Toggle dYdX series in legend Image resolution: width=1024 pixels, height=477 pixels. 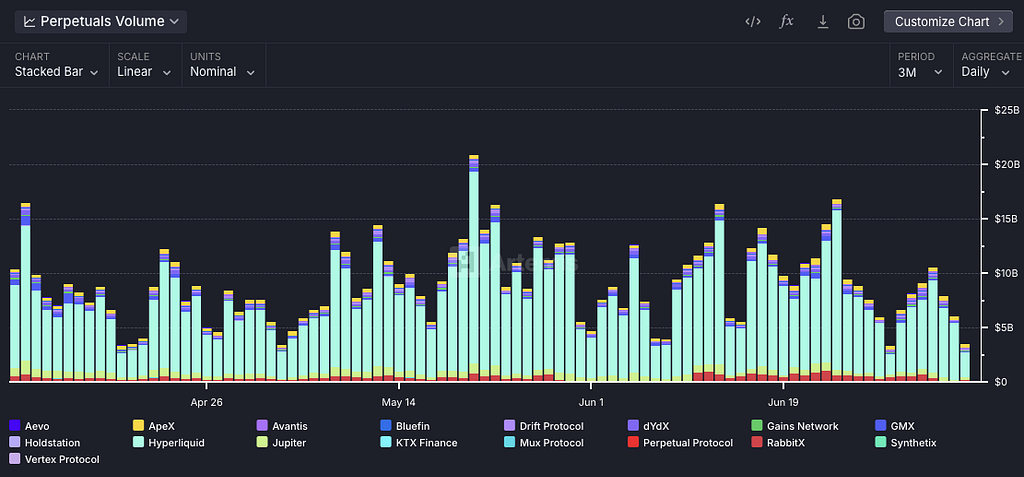pyautogui.click(x=648, y=426)
